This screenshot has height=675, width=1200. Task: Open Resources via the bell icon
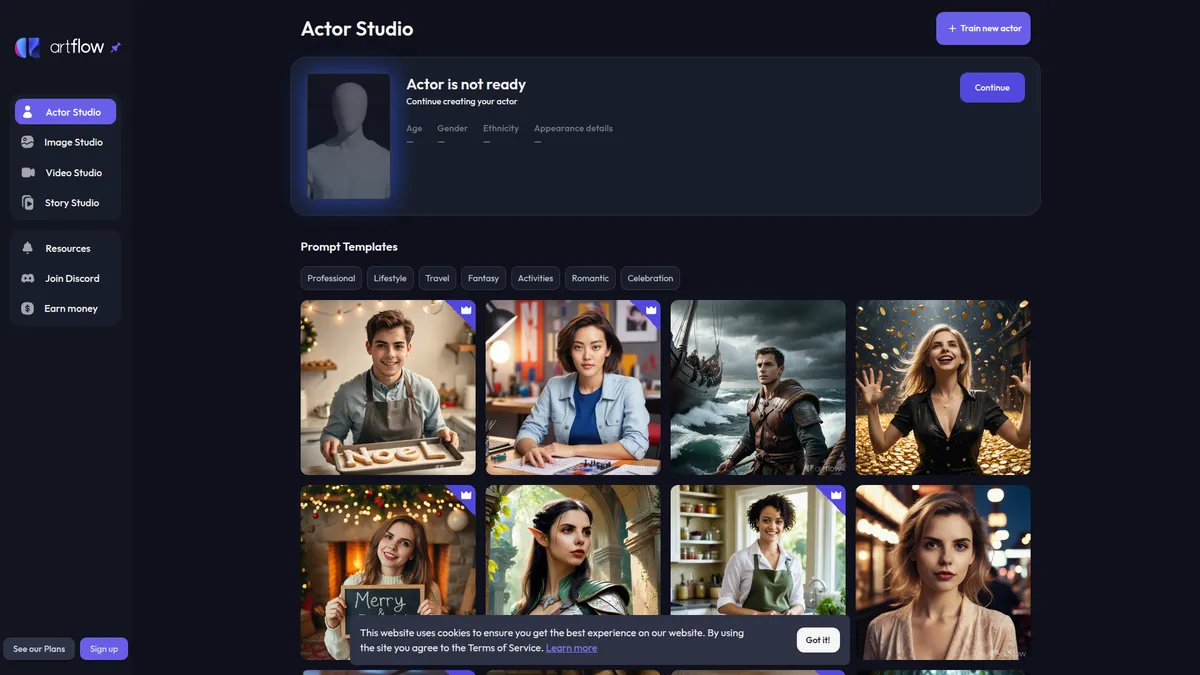(28, 248)
